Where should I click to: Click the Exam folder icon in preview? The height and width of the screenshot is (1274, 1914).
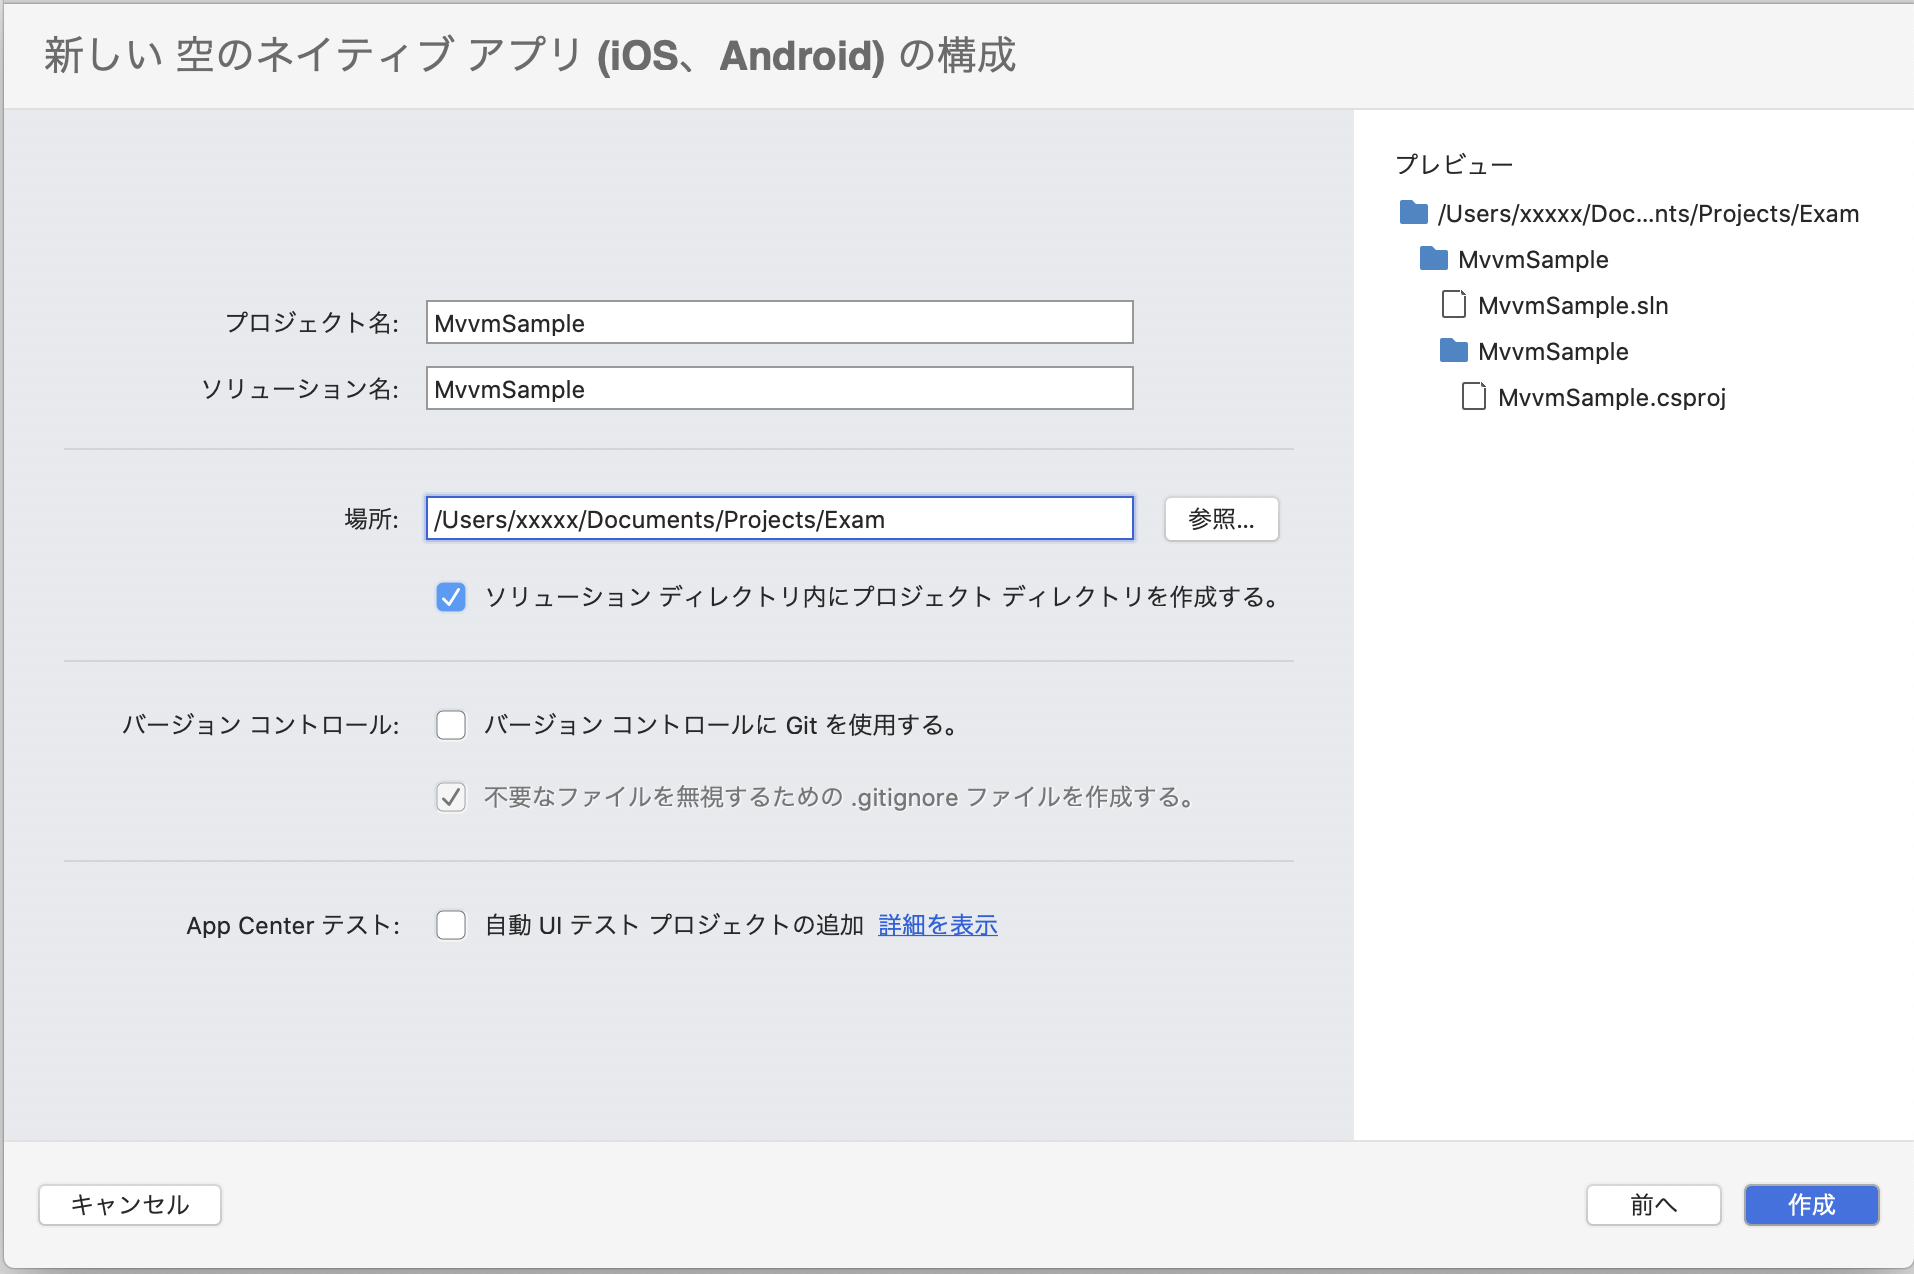[1414, 213]
